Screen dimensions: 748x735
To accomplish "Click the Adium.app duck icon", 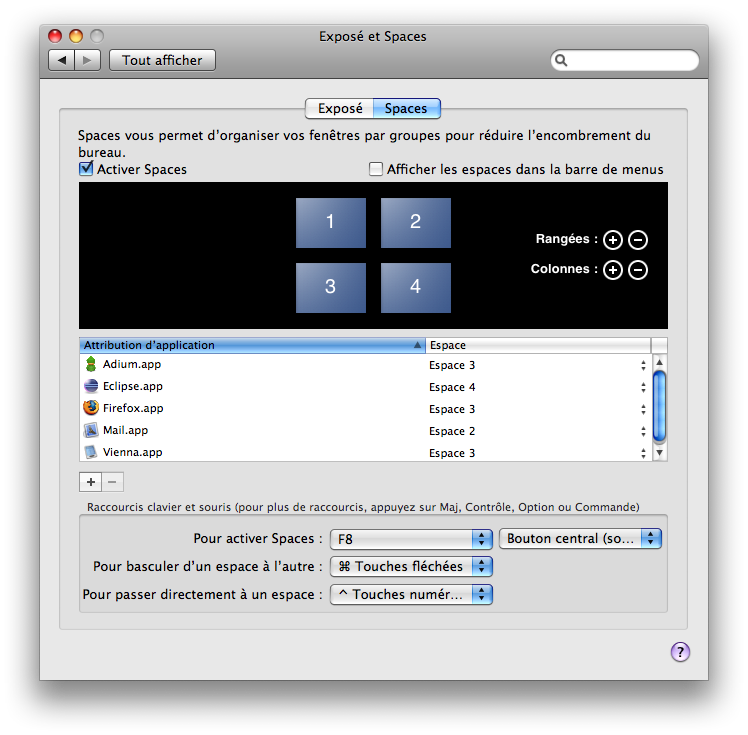I will 91,364.
